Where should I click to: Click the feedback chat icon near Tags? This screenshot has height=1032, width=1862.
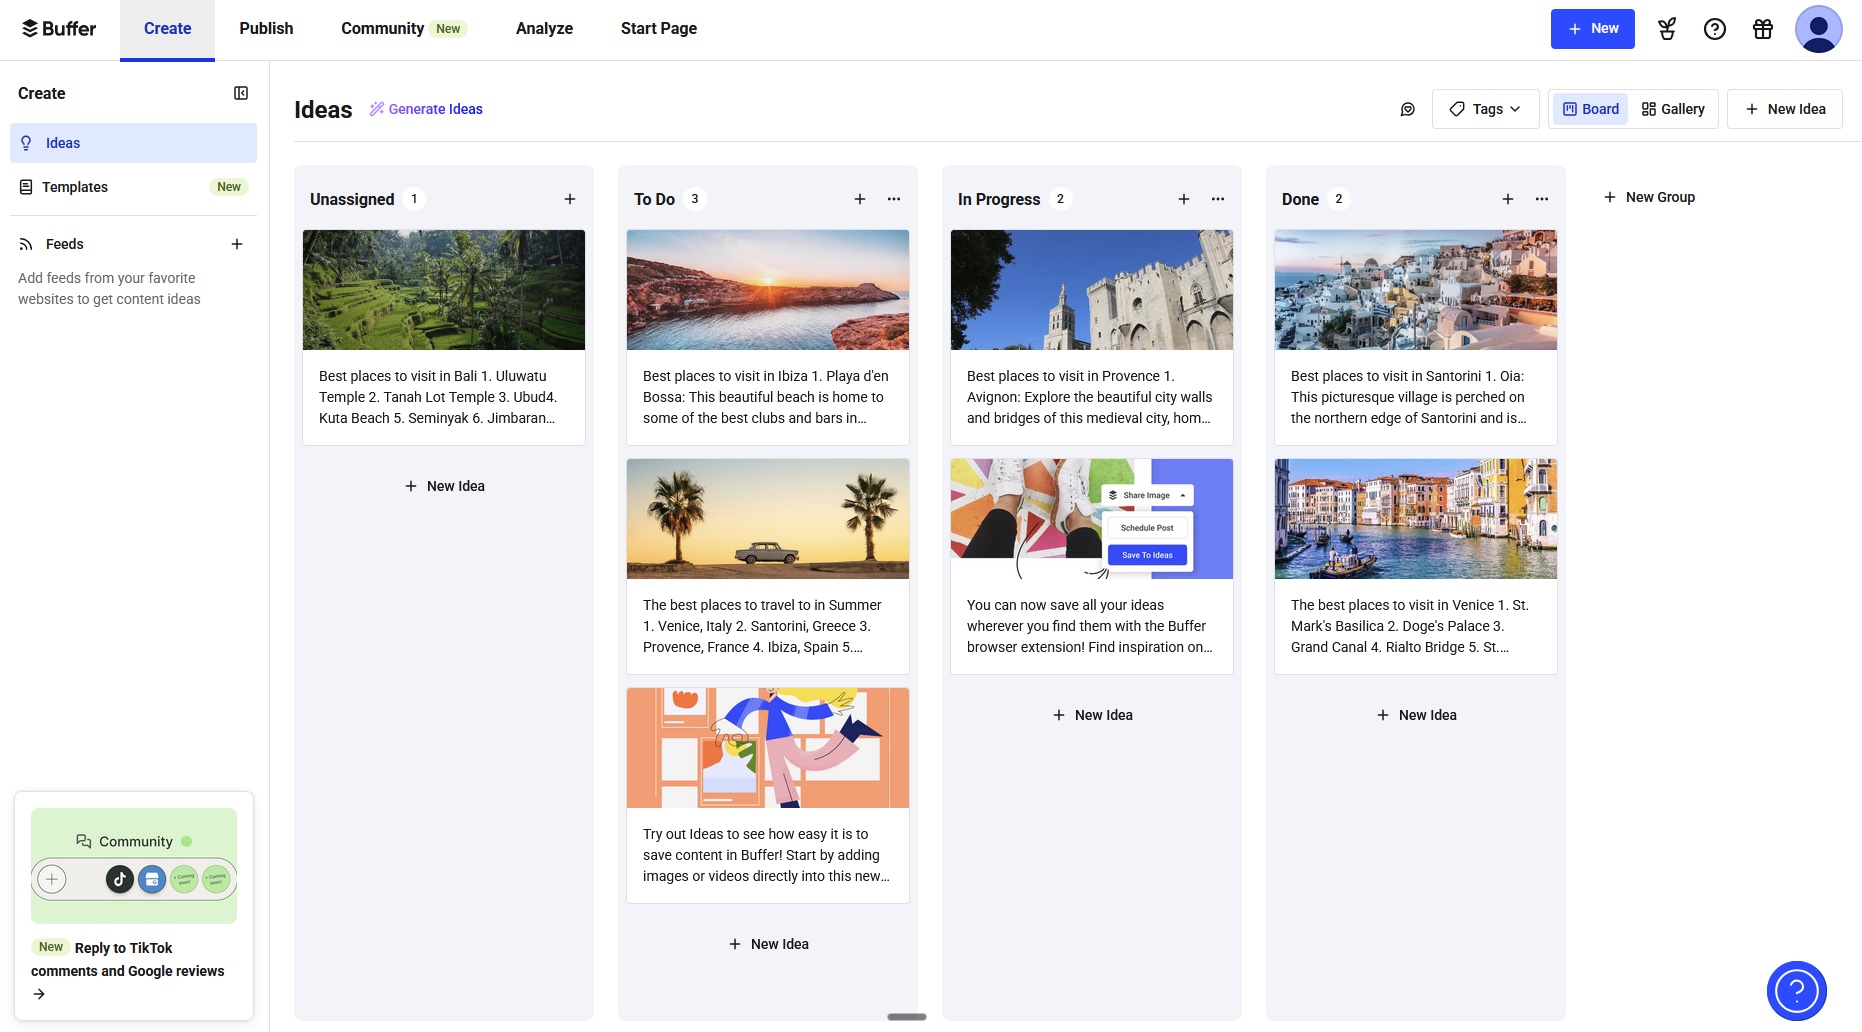point(1407,108)
